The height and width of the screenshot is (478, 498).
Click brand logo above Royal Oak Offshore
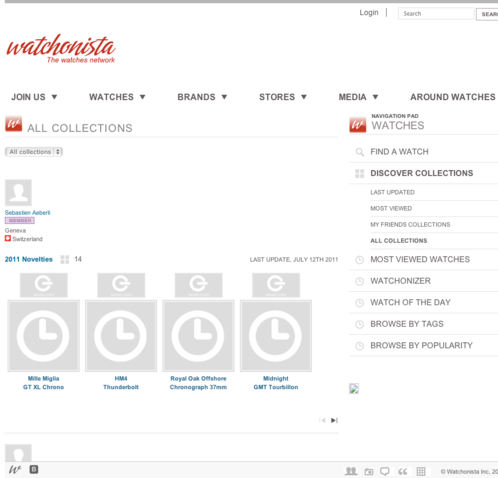click(x=199, y=285)
